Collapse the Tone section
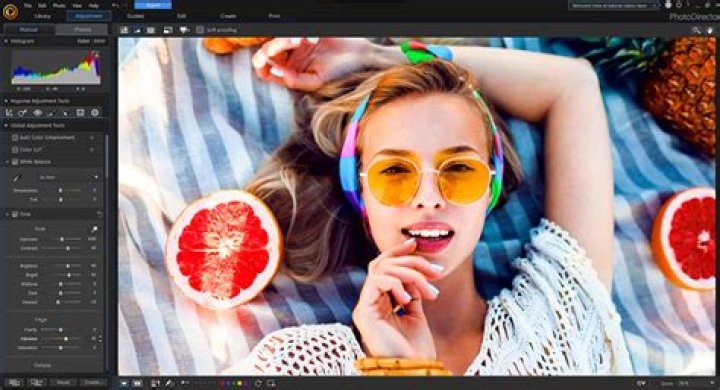Screen dimensions: 720x390 click(7, 215)
